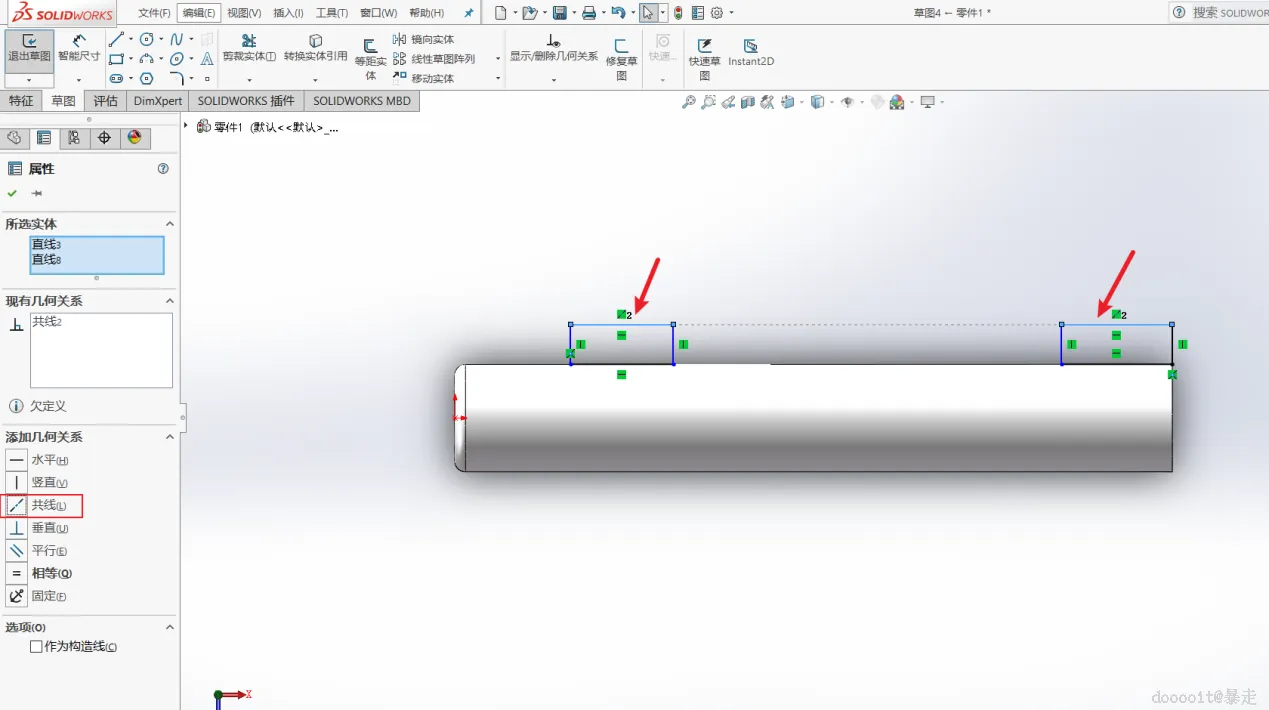1269x710 pixels.
Task: Click the Select cursor tool icon
Action: point(649,13)
